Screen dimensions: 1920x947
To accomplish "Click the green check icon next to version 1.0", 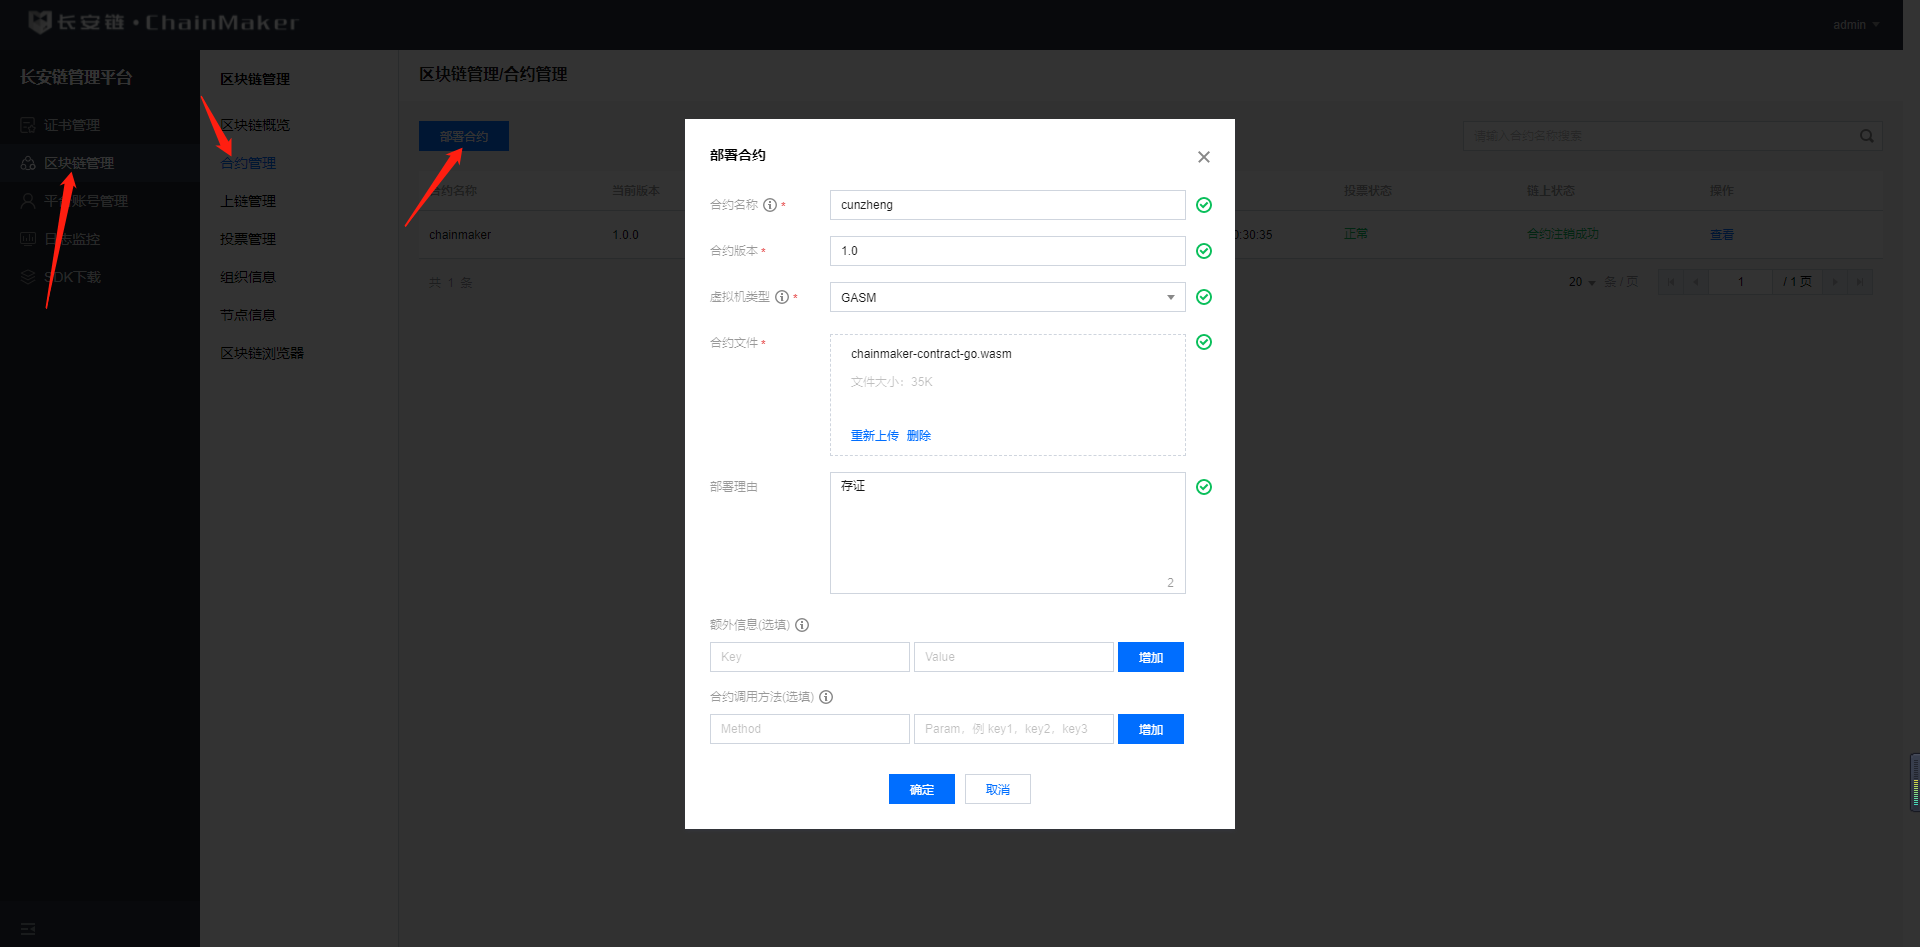I will 1204,251.
